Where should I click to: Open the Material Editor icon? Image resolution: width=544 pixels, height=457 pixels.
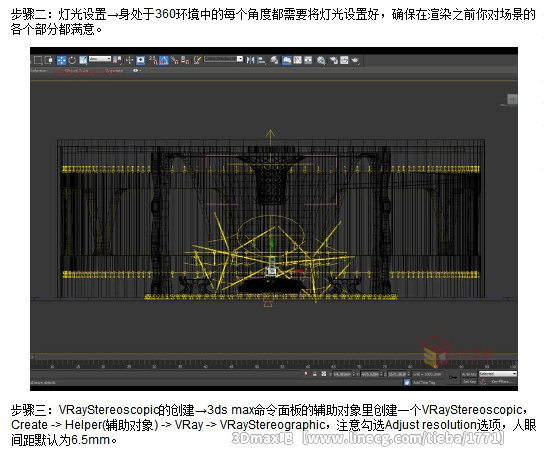coord(321,60)
